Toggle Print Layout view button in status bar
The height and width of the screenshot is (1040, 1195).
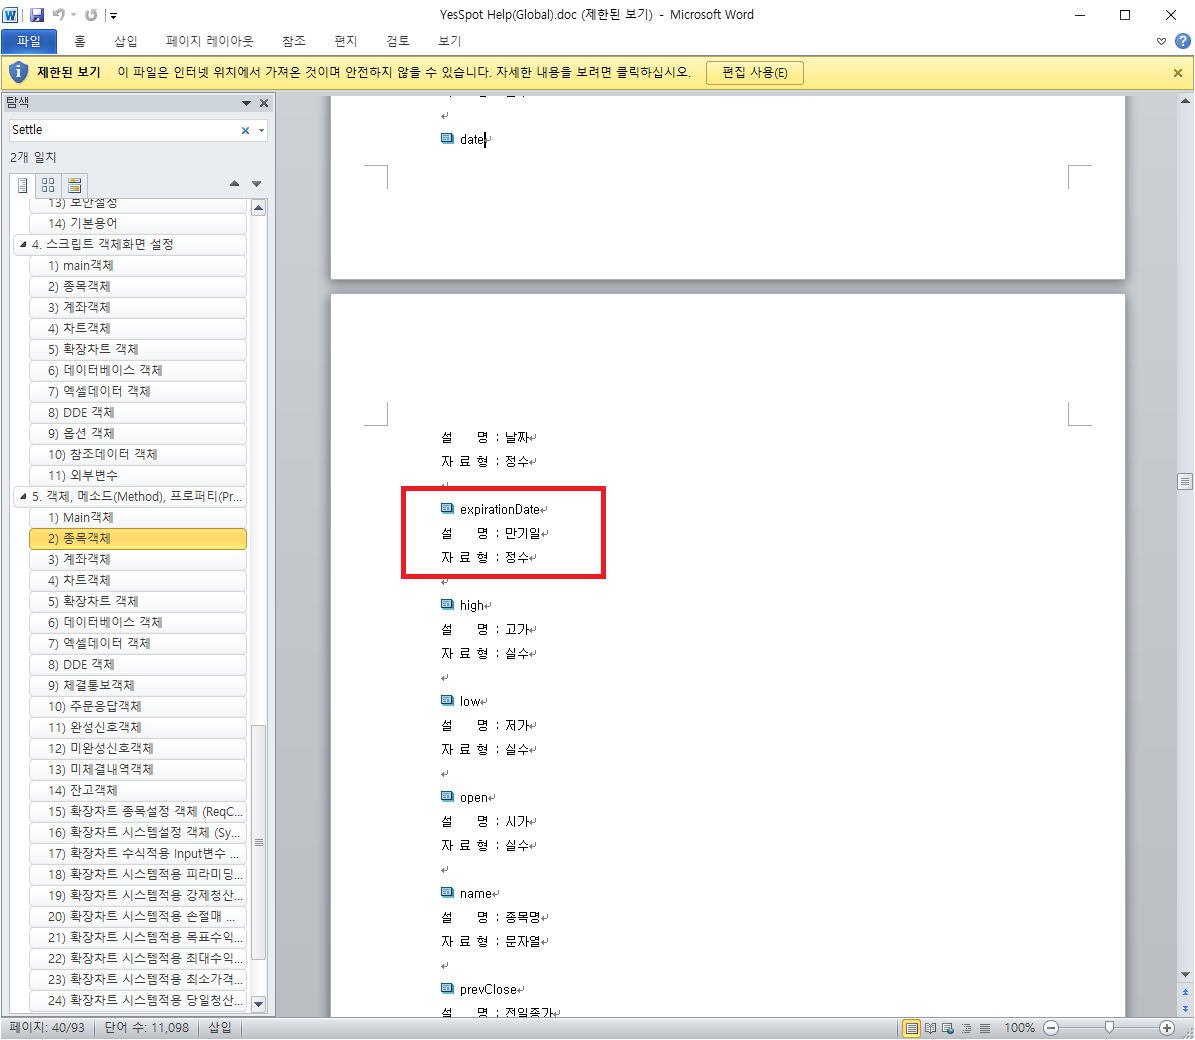(x=911, y=1028)
